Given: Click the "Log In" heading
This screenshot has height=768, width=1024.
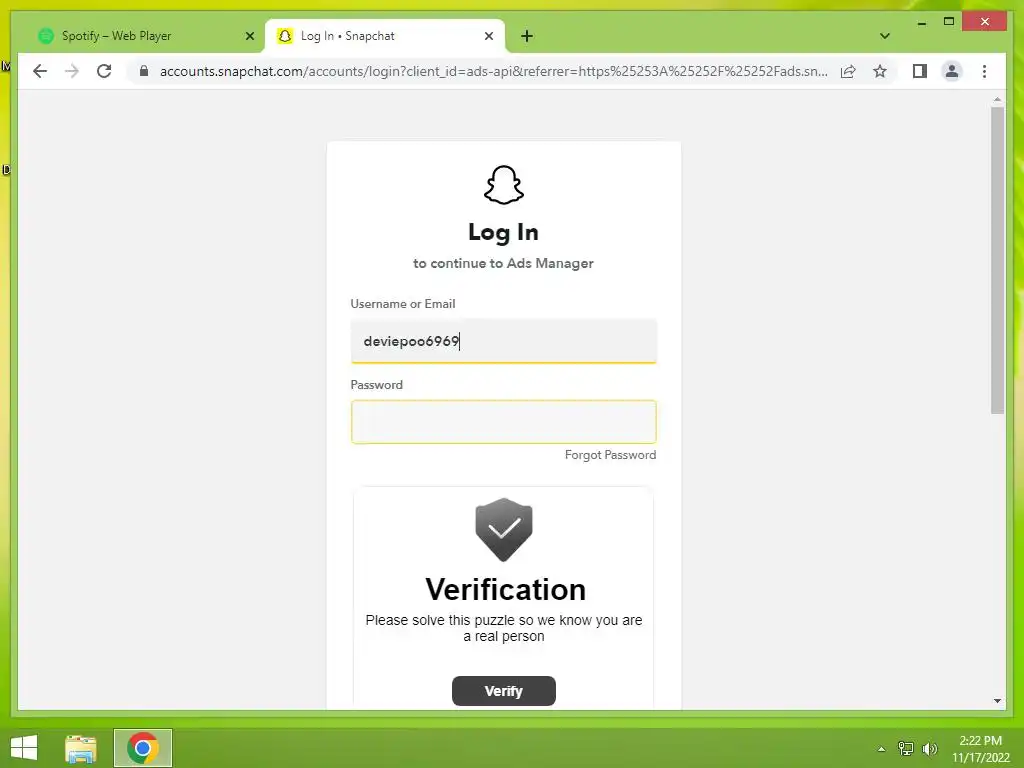Looking at the screenshot, I should tap(504, 232).
